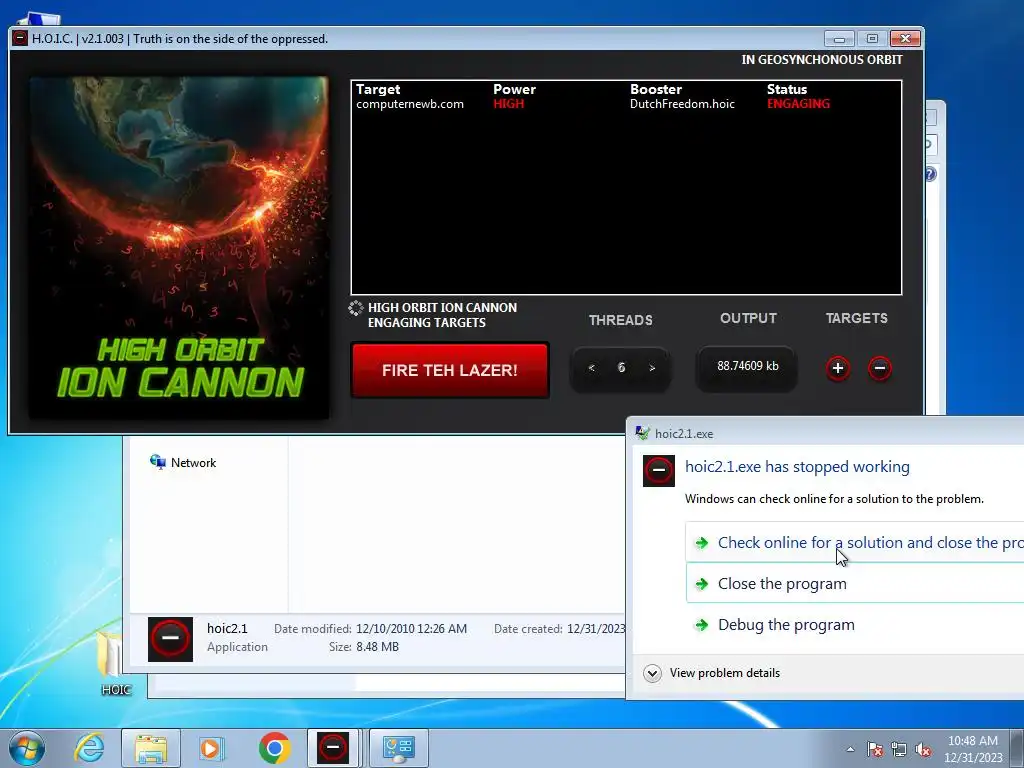The image size is (1024, 768).
Task: Choose Close the program option
Action: pos(854,583)
